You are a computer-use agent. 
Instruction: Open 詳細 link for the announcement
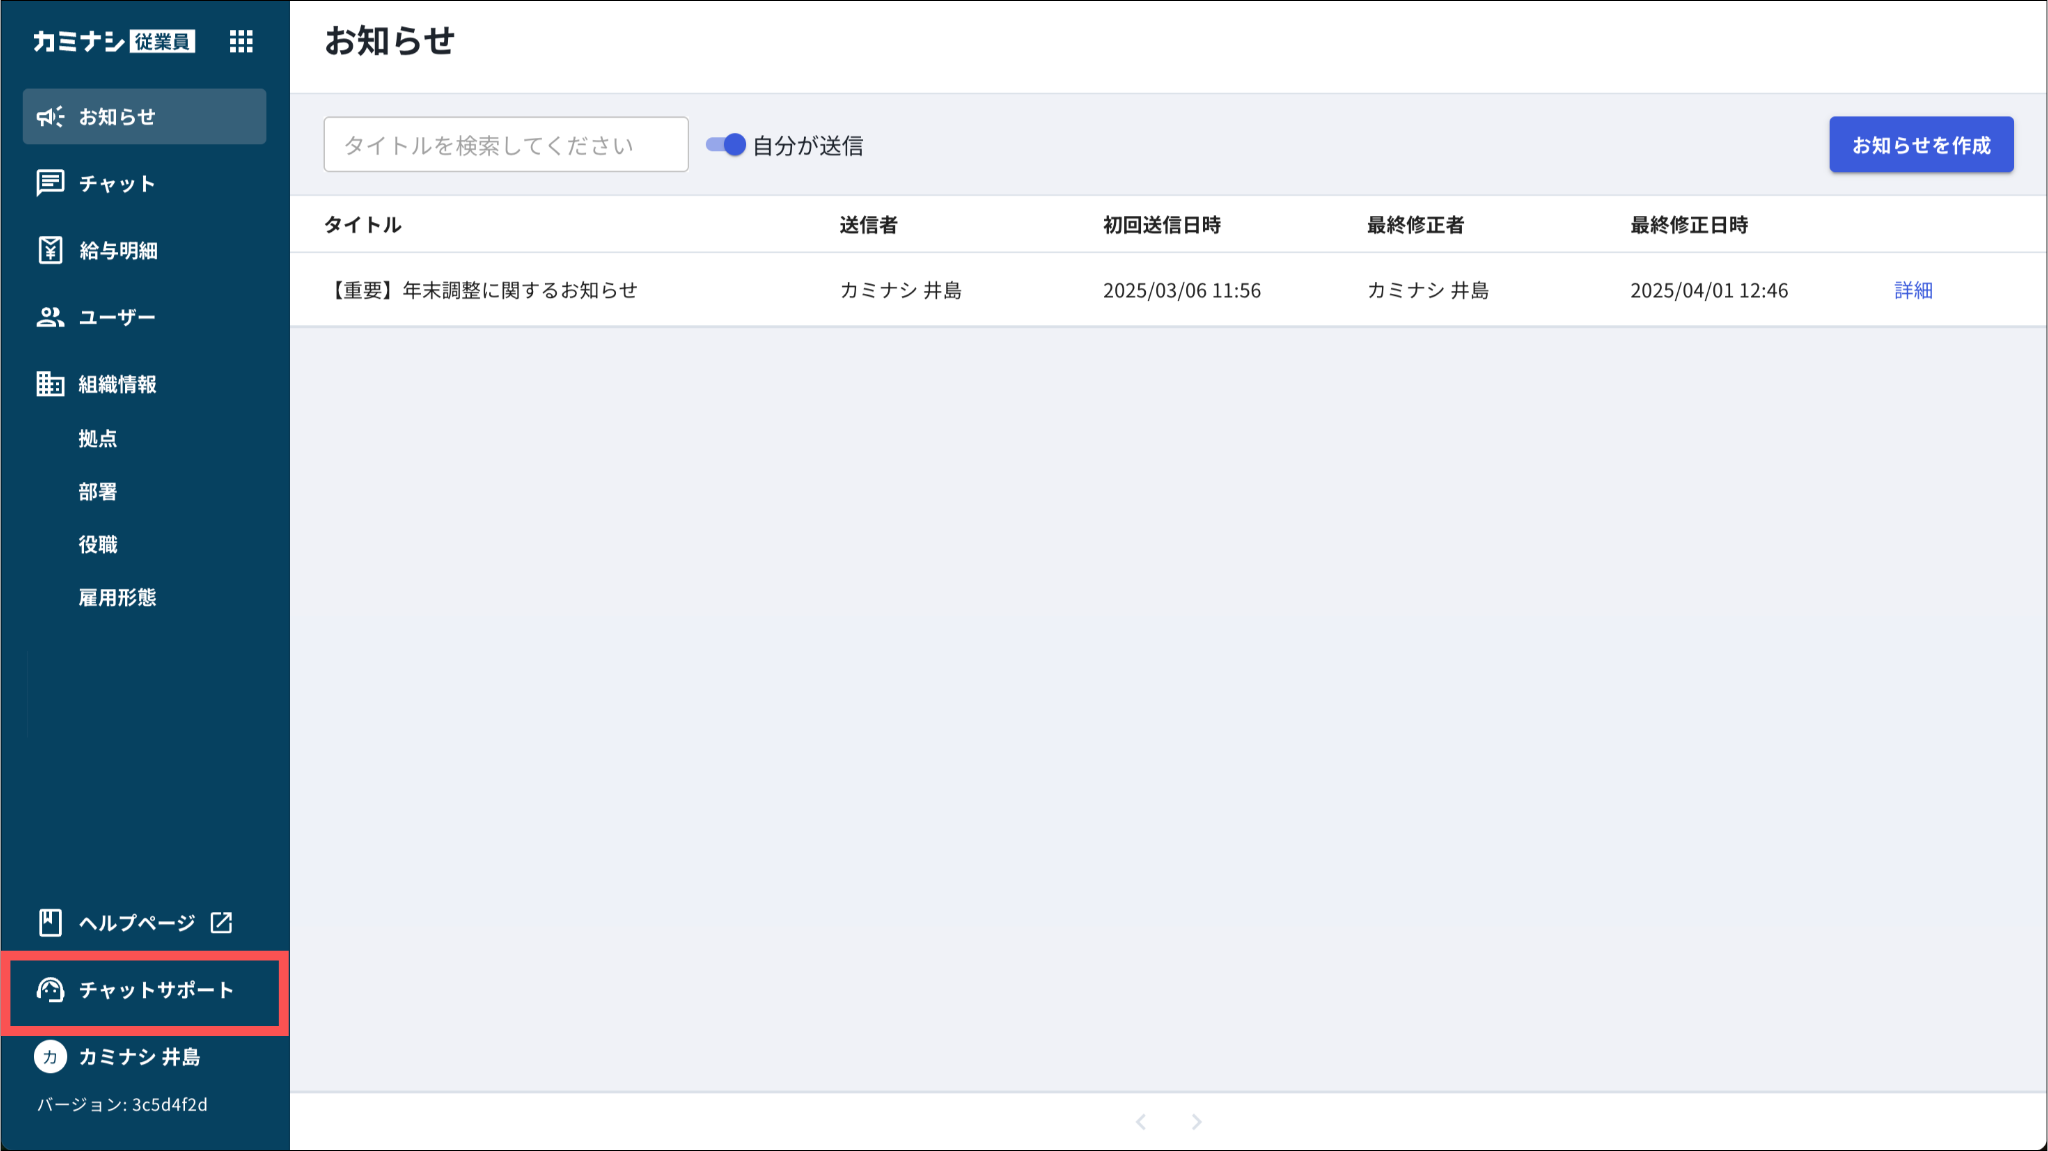(x=1912, y=290)
